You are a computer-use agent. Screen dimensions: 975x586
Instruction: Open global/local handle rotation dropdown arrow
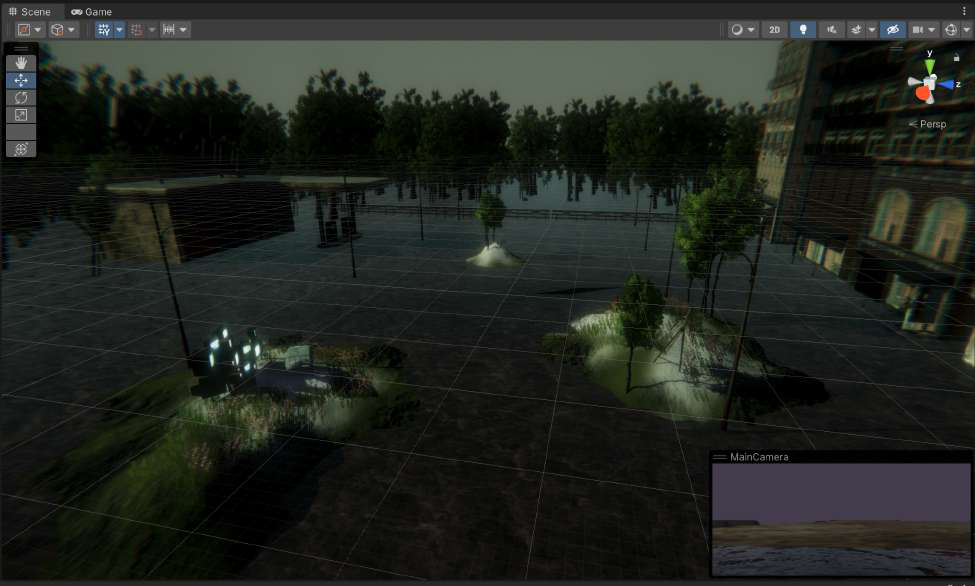(72, 30)
